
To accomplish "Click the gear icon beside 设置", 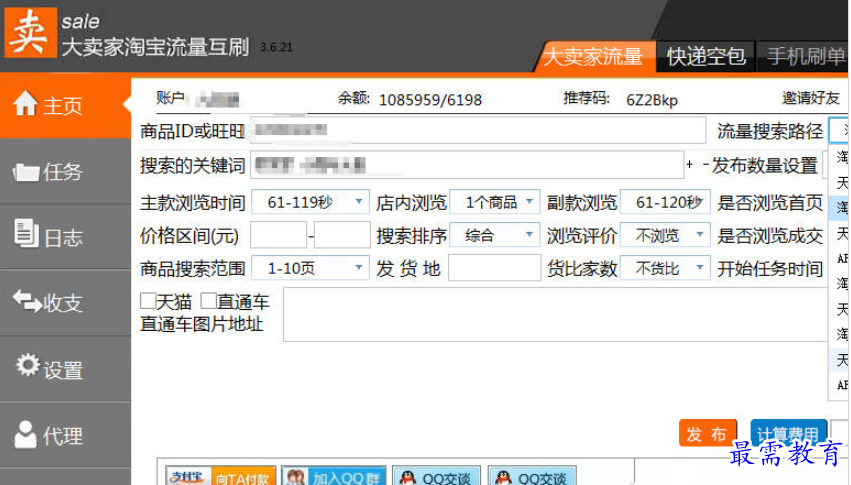I will click(28, 365).
